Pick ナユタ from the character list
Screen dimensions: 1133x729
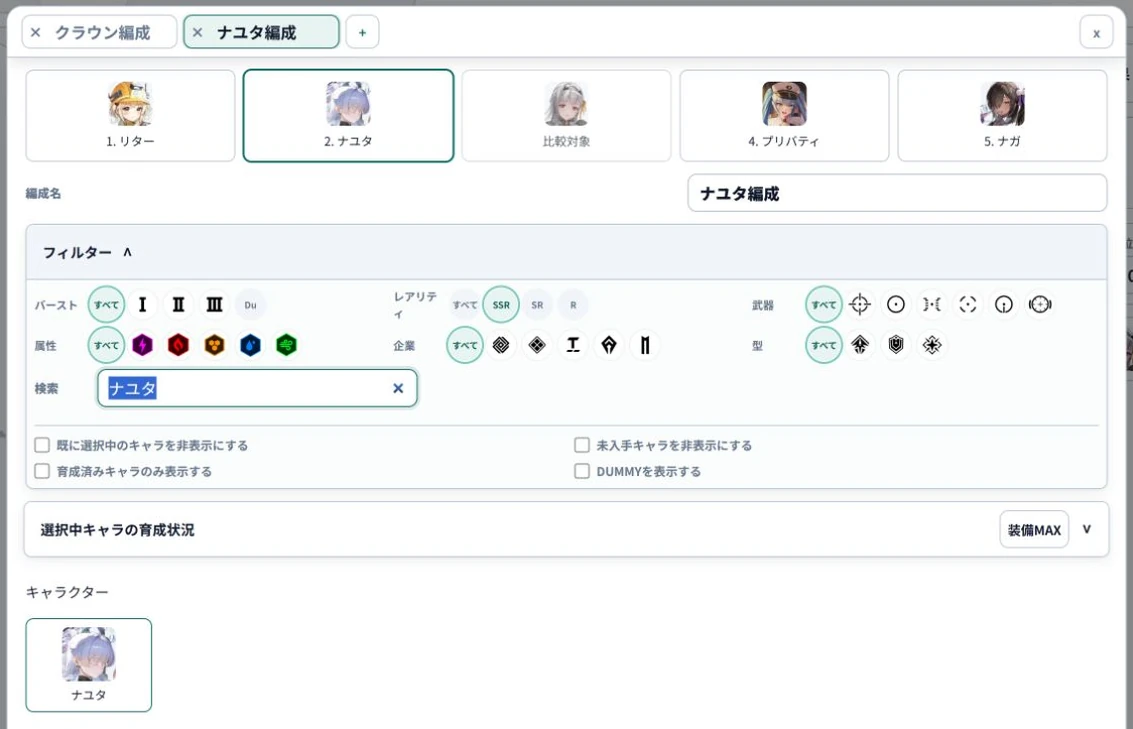pos(89,665)
